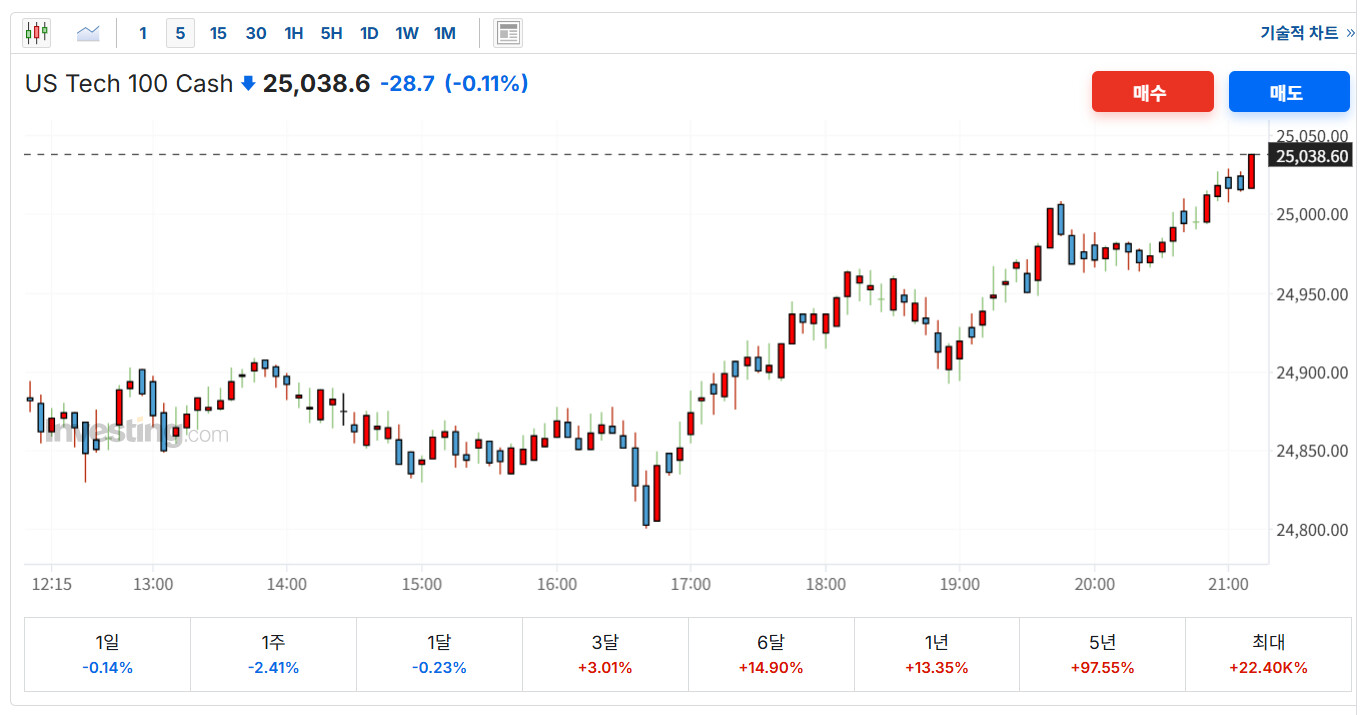
Task: Set chart interval to 1M
Action: [445, 33]
